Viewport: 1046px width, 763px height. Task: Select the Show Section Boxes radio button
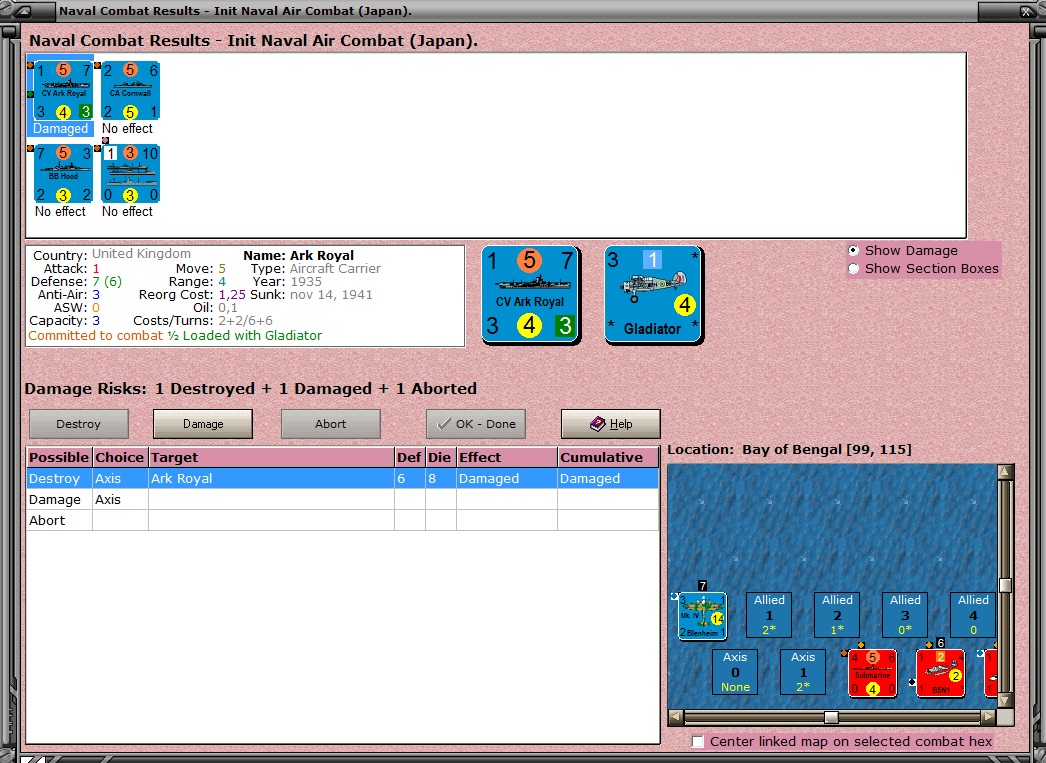tap(853, 269)
